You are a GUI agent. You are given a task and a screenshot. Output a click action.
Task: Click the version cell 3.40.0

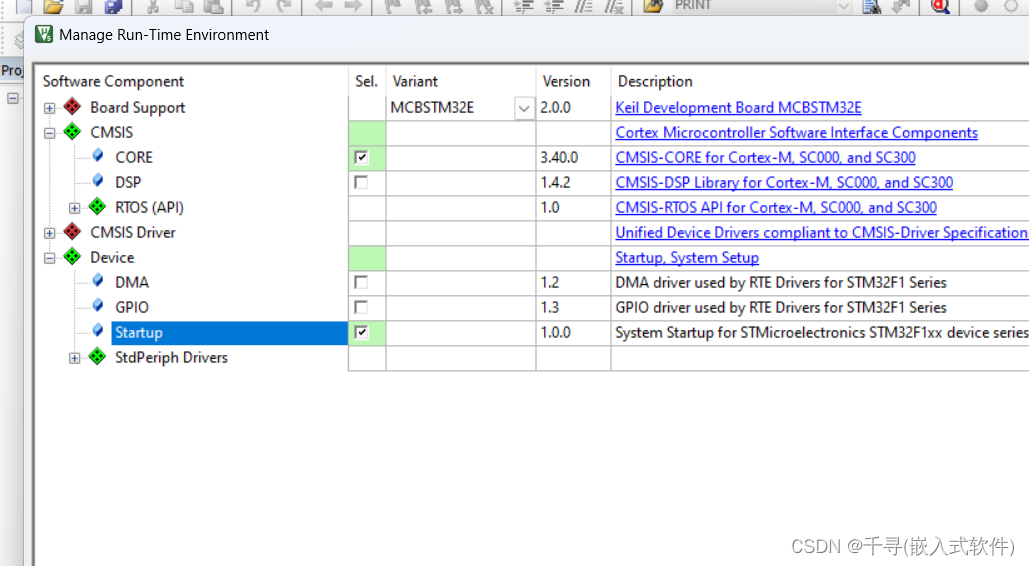559,158
